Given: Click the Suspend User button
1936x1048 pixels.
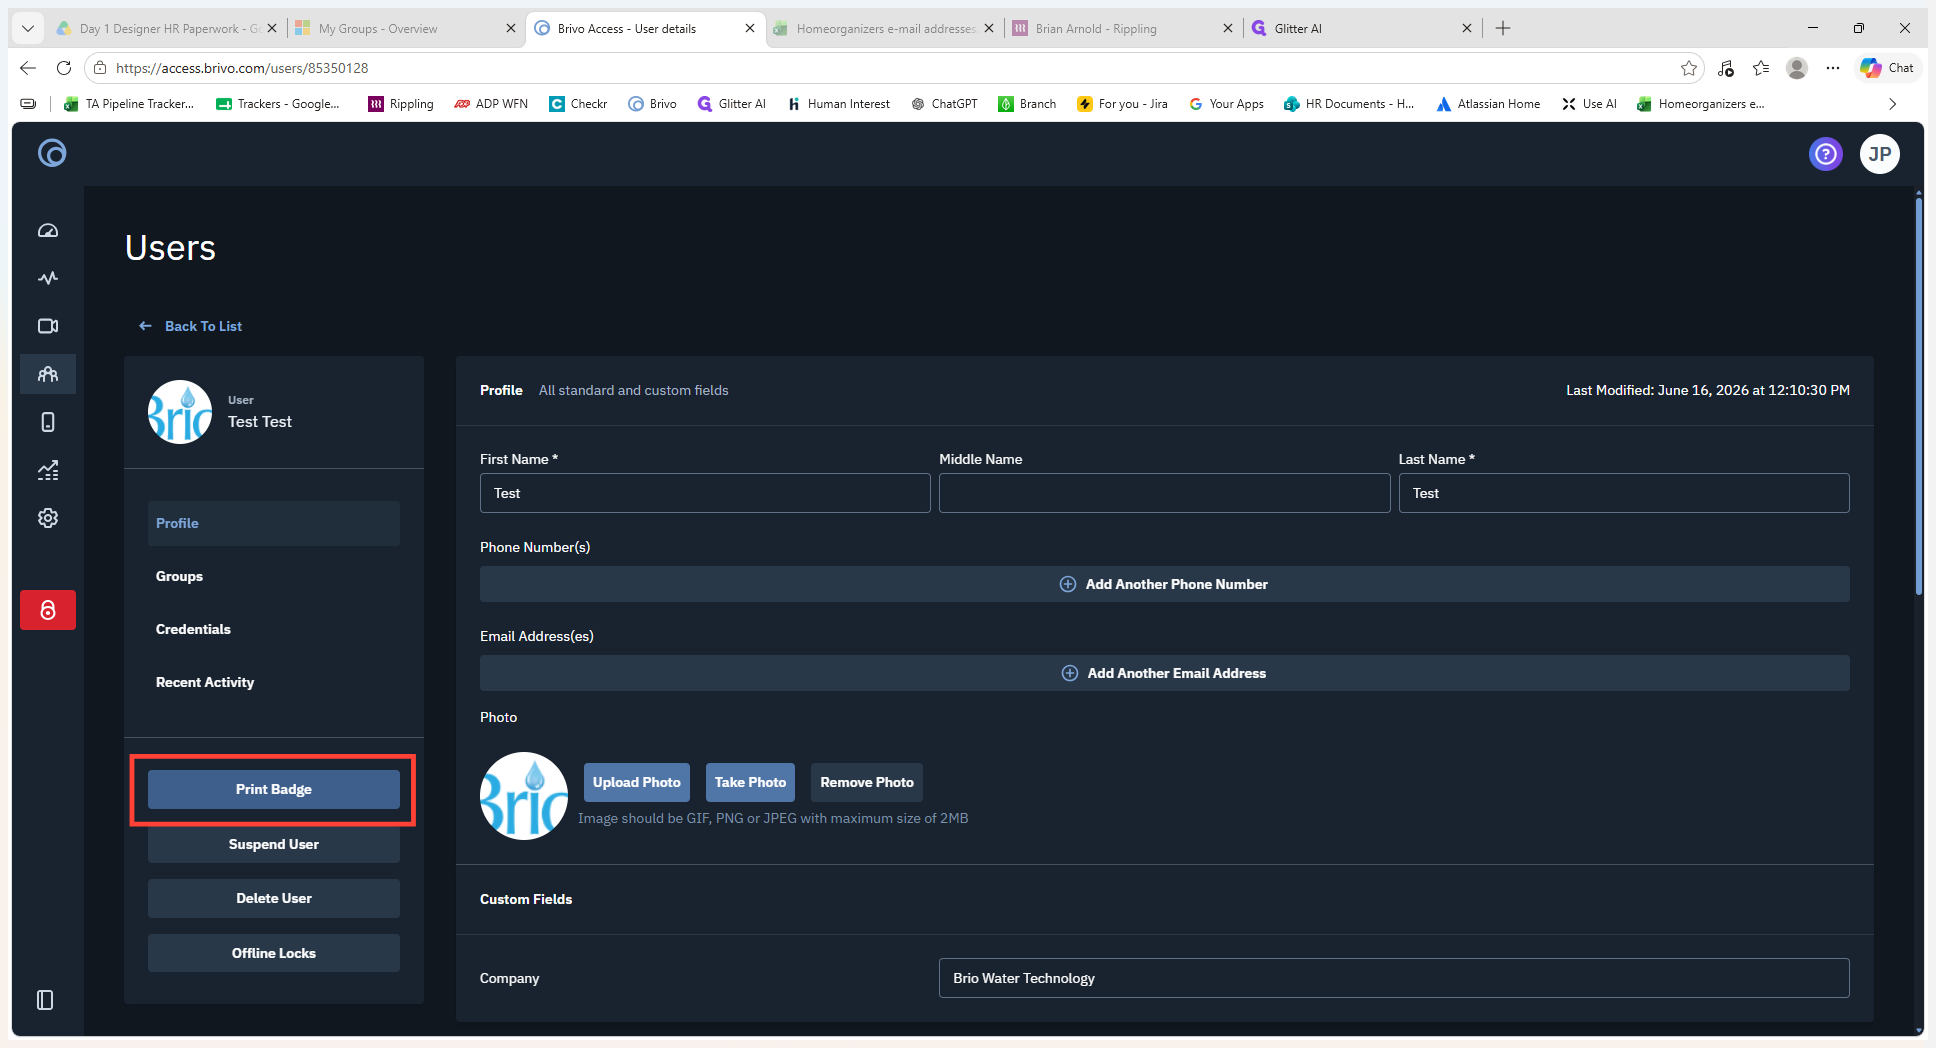Looking at the screenshot, I should pos(274,844).
